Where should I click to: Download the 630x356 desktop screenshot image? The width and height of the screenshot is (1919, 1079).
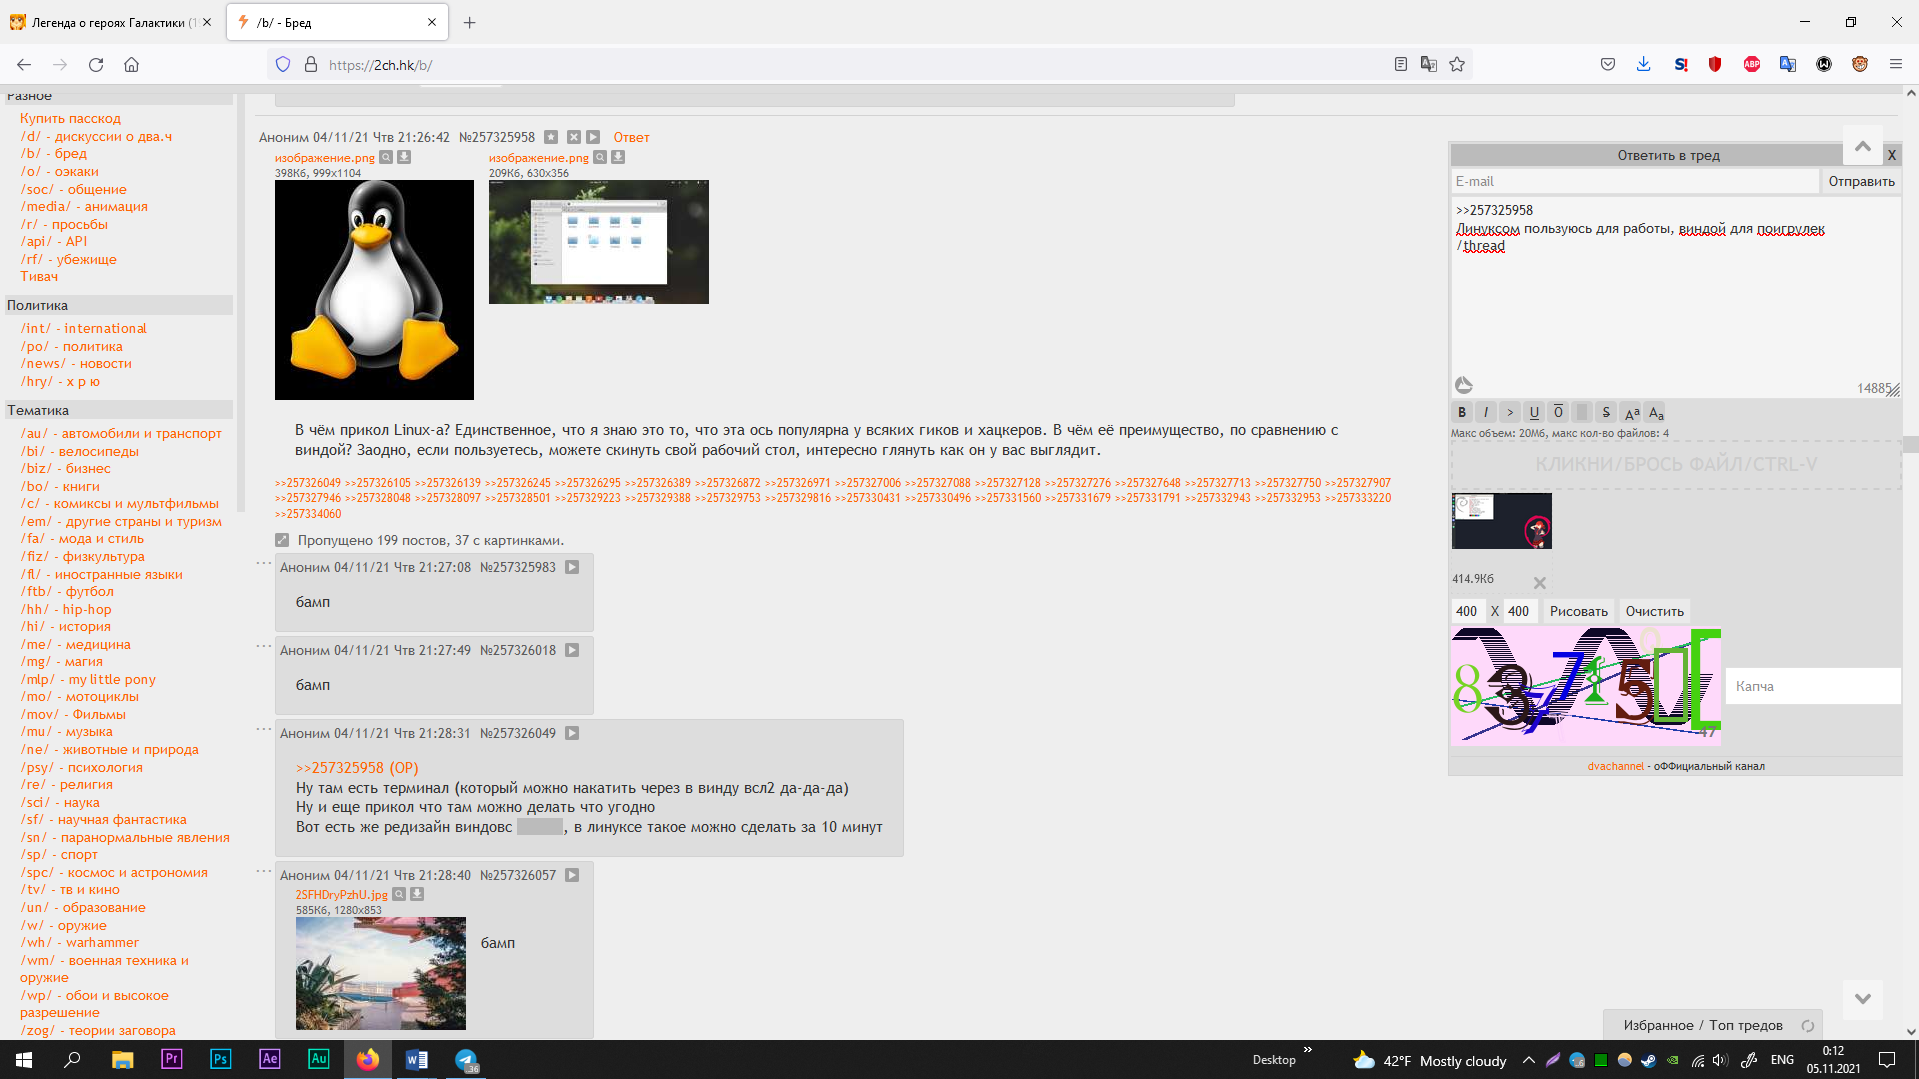pos(618,157)
